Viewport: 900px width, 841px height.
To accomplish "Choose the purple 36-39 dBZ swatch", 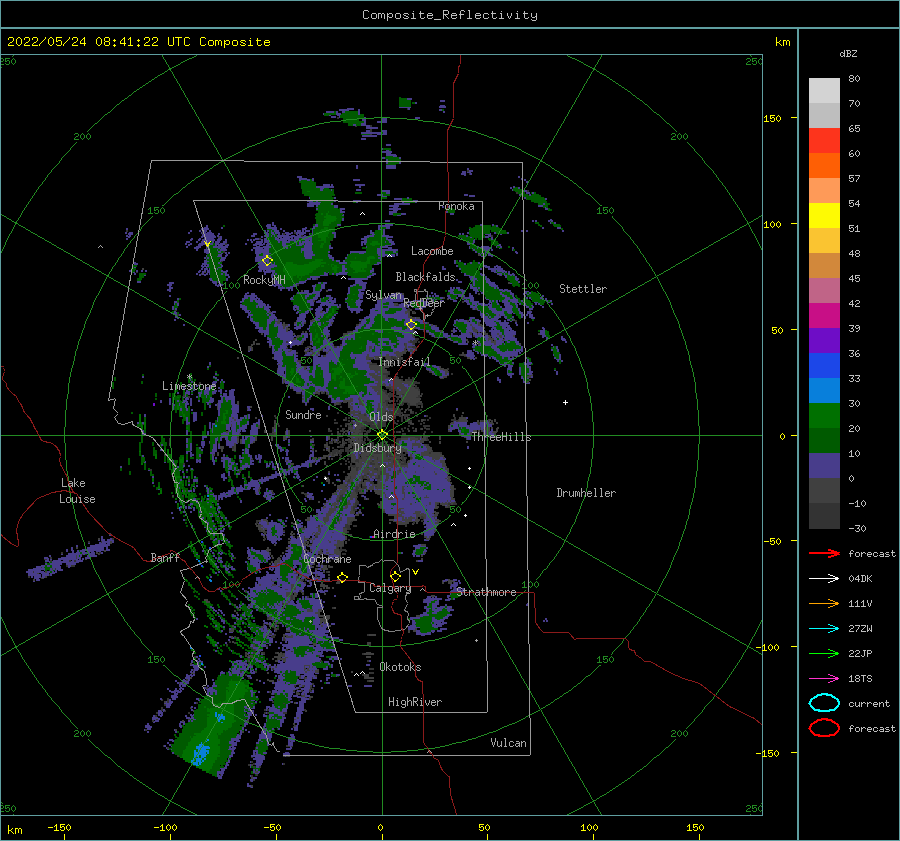I will pyautogui.click(x=824, y=340).
